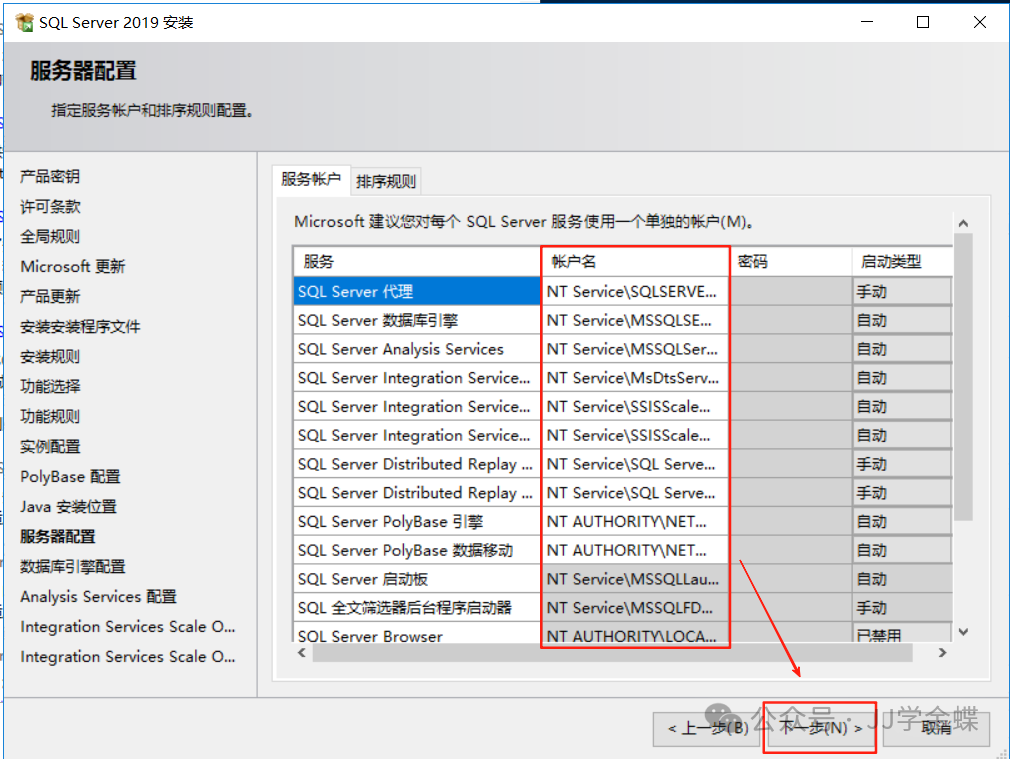Click 全局规则 step in sidebar

point(50,236)
